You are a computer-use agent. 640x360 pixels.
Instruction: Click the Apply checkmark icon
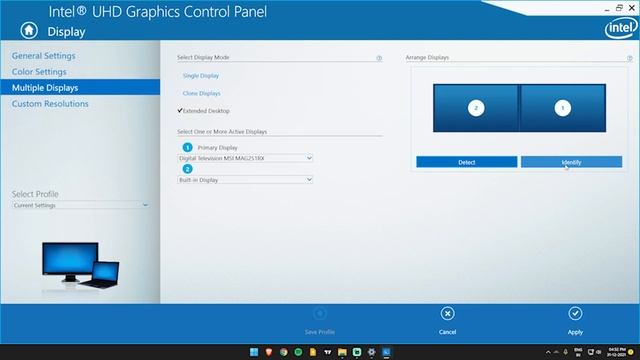(x=575, y=313)
